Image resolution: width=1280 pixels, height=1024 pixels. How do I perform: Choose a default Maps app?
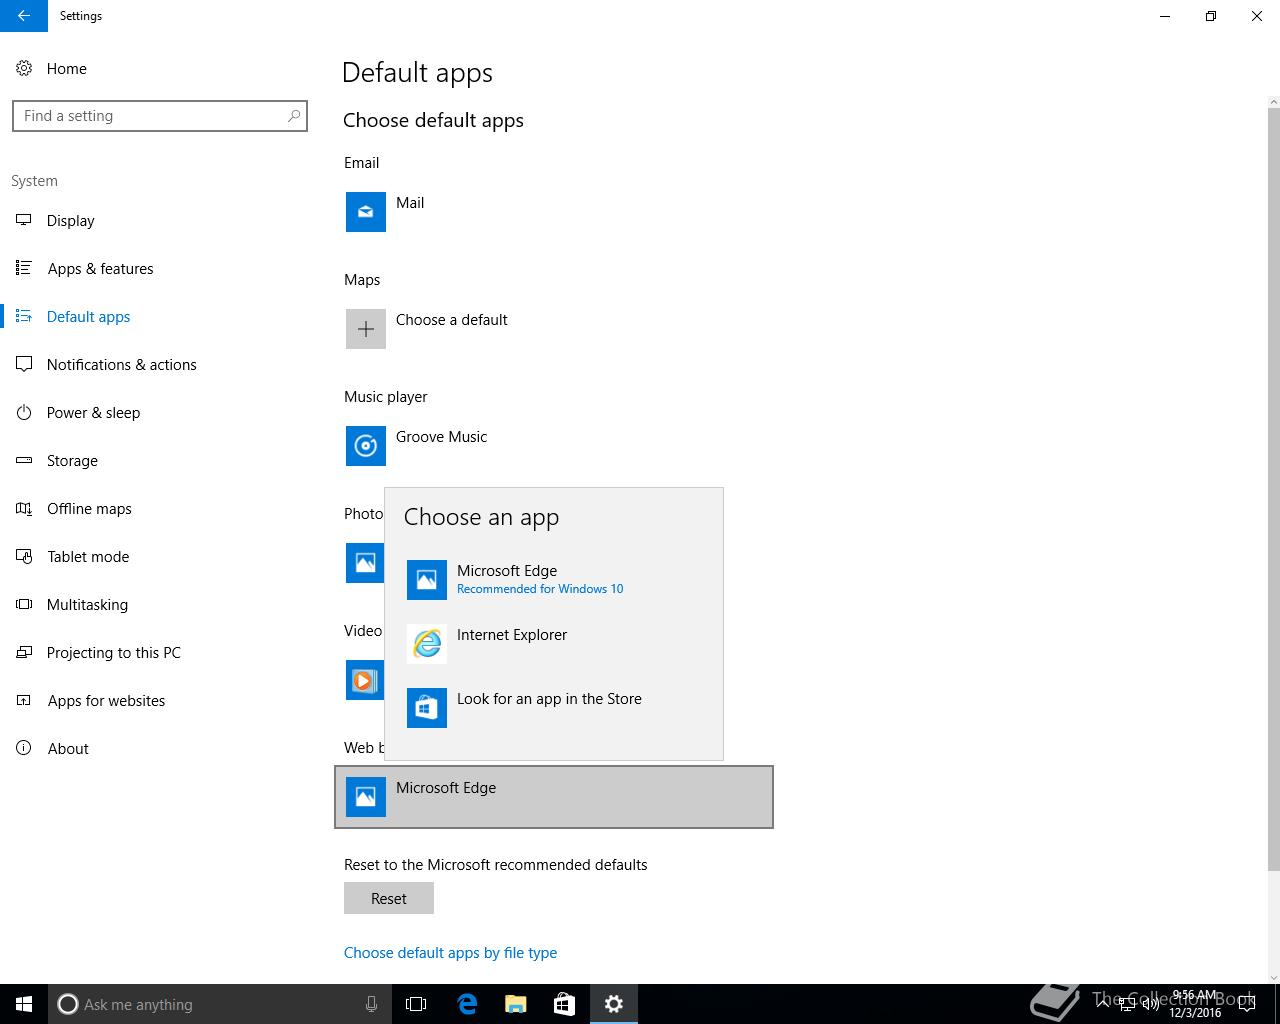[x=553, y=329]
